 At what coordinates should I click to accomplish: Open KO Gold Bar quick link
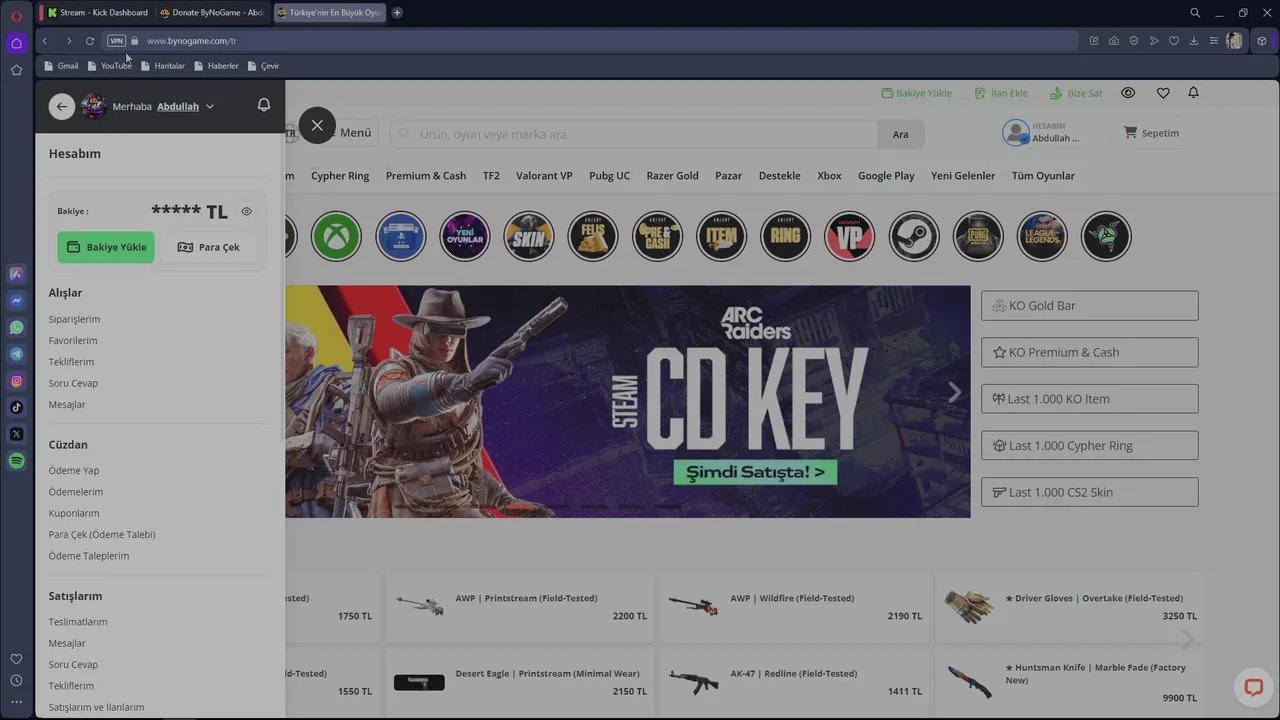(1089, 306)
